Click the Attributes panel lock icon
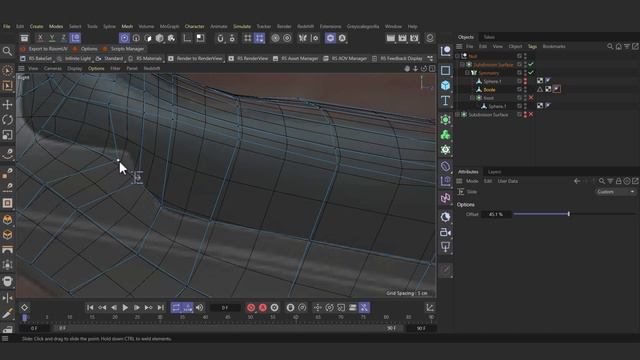Viewport: 640px width, 360px height. click(619, 181)
